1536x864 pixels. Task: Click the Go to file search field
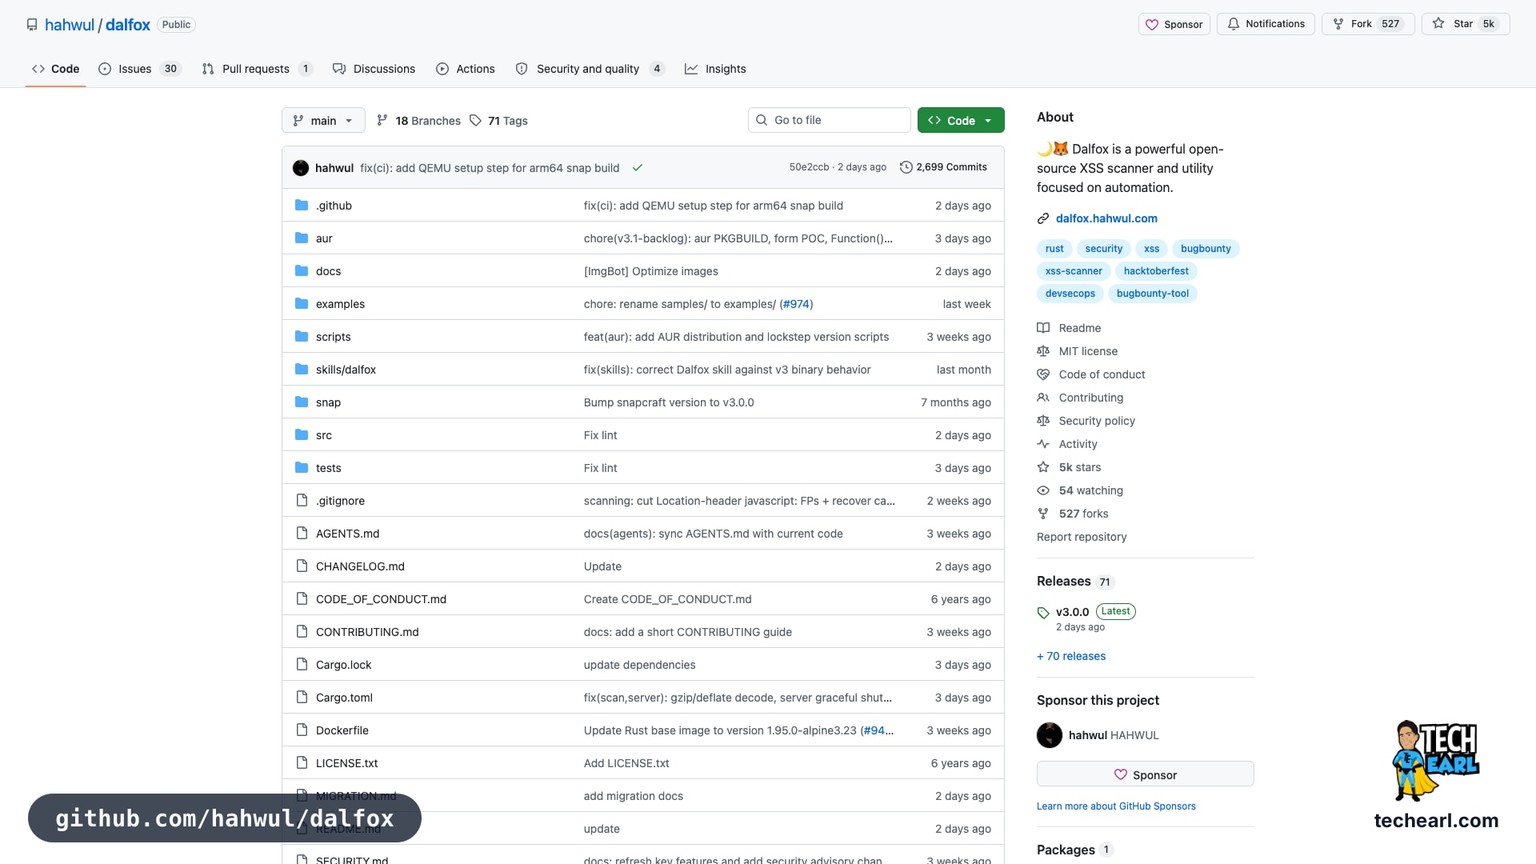[829, 120]
